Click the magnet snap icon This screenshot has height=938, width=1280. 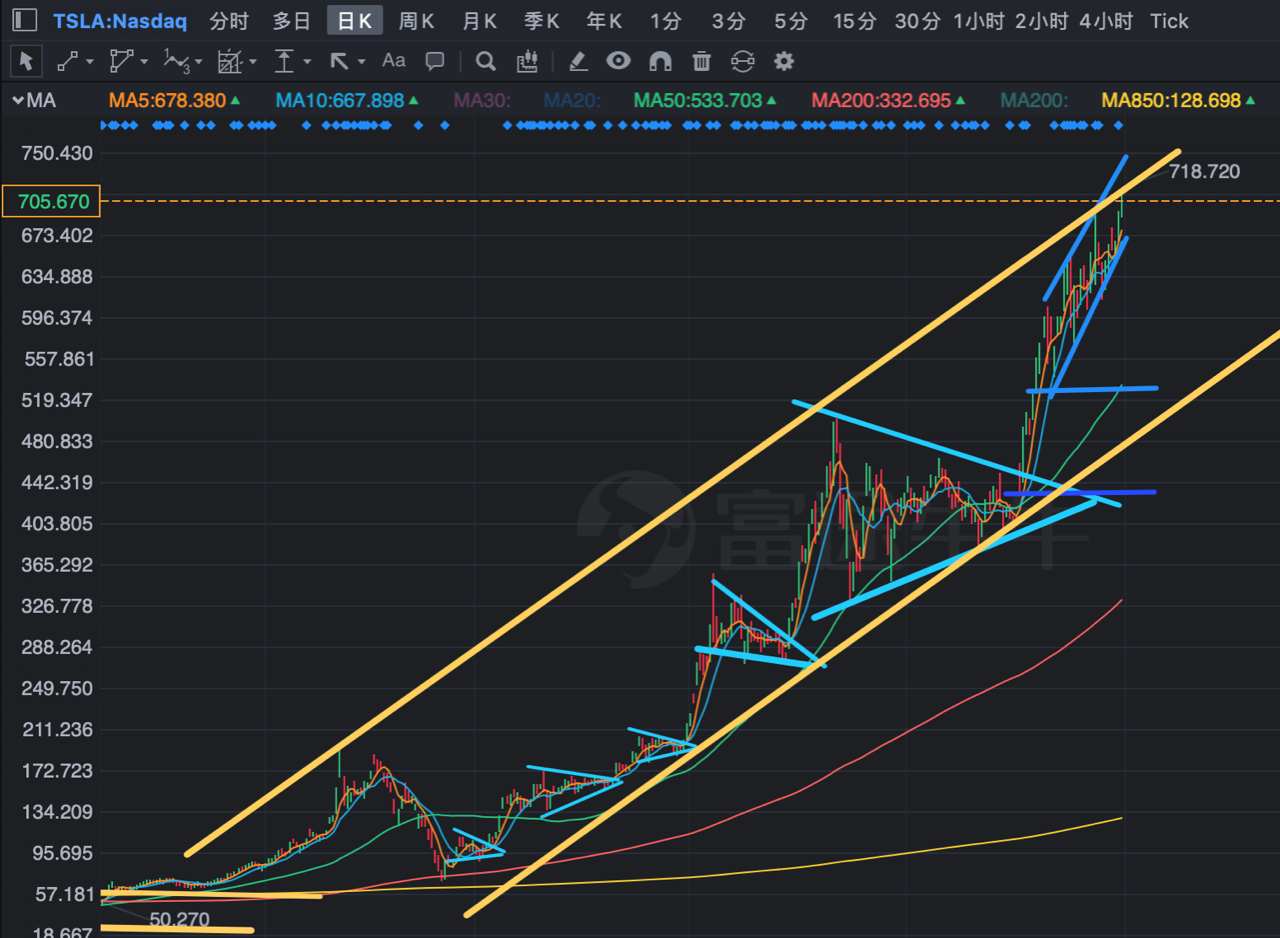point(660,61)
